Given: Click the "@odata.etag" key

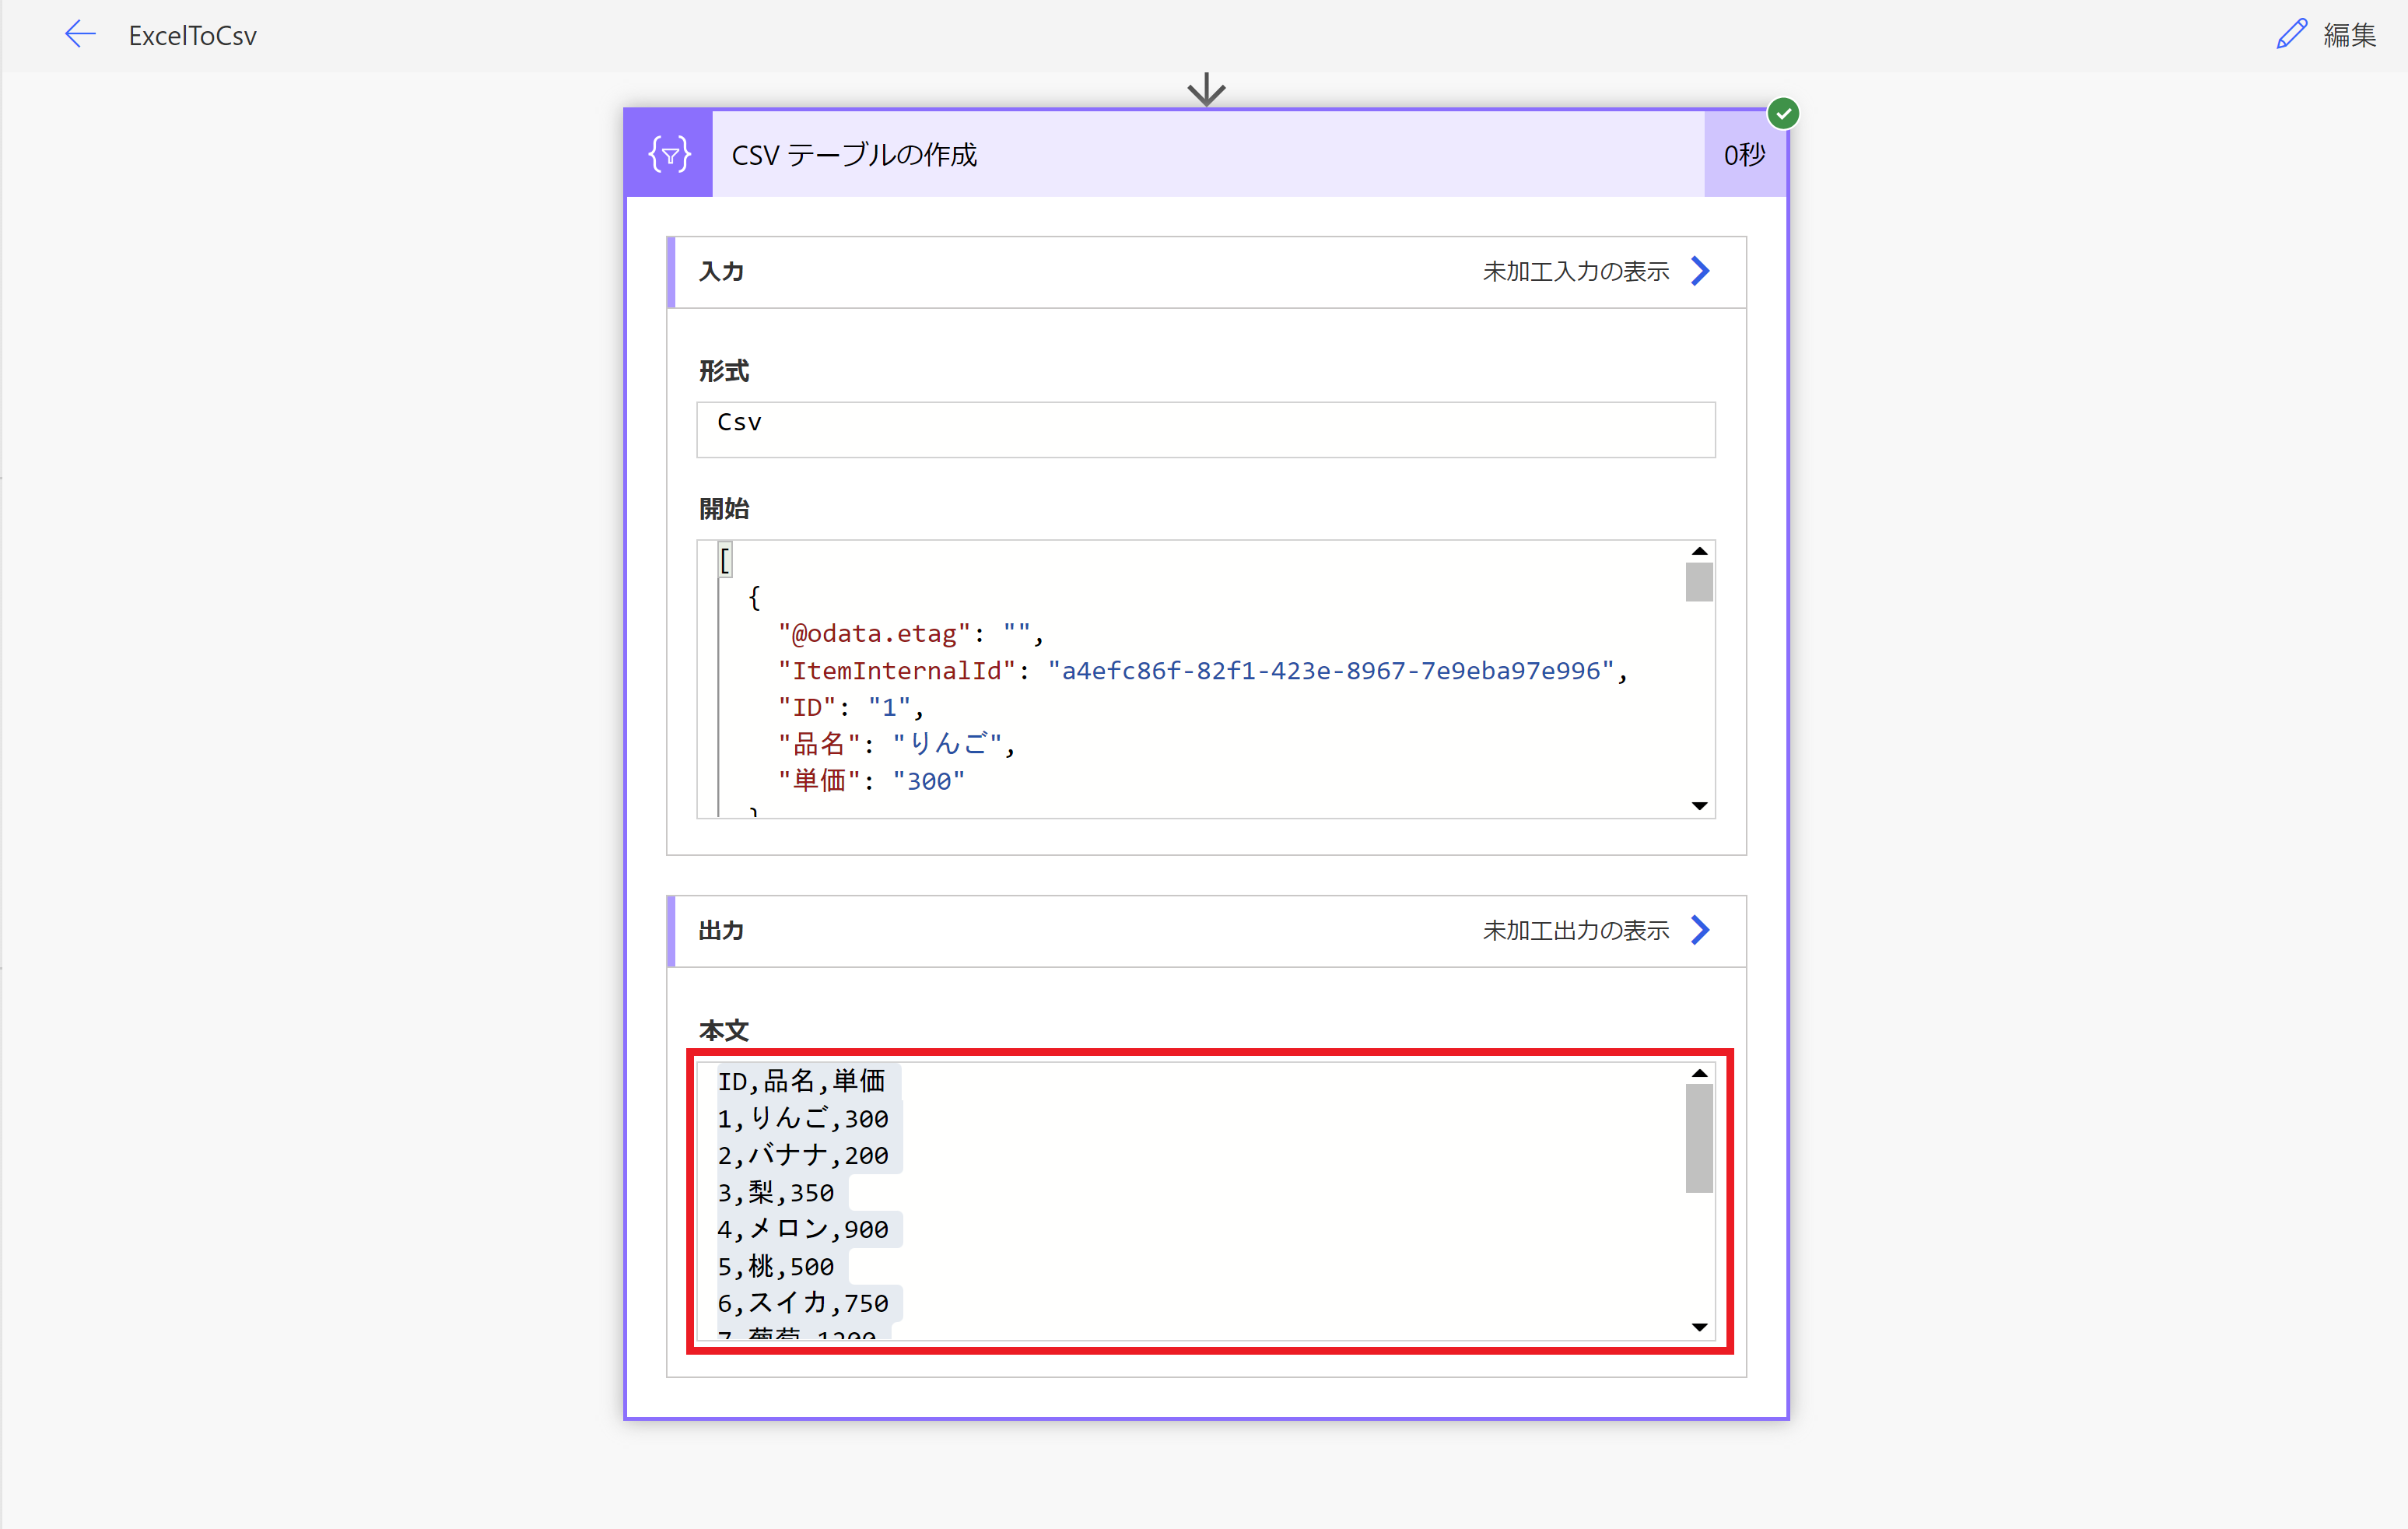Looking at the screenshot, I should (x=875, y=634).
